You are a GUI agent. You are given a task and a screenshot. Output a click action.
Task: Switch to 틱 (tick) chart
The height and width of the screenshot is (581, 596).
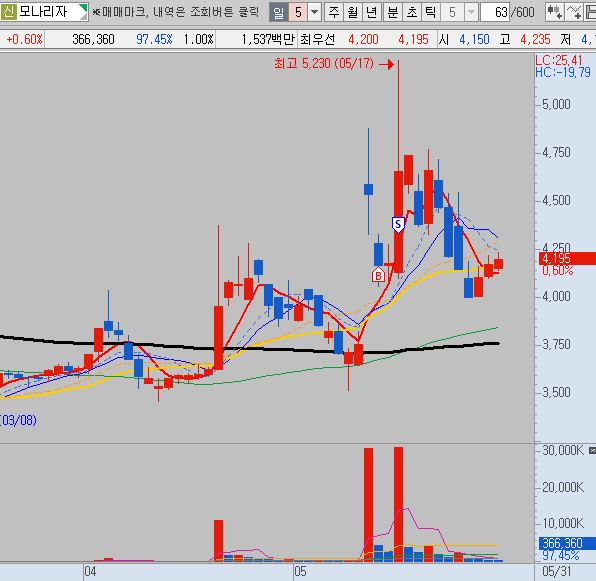tap(431, 13)
